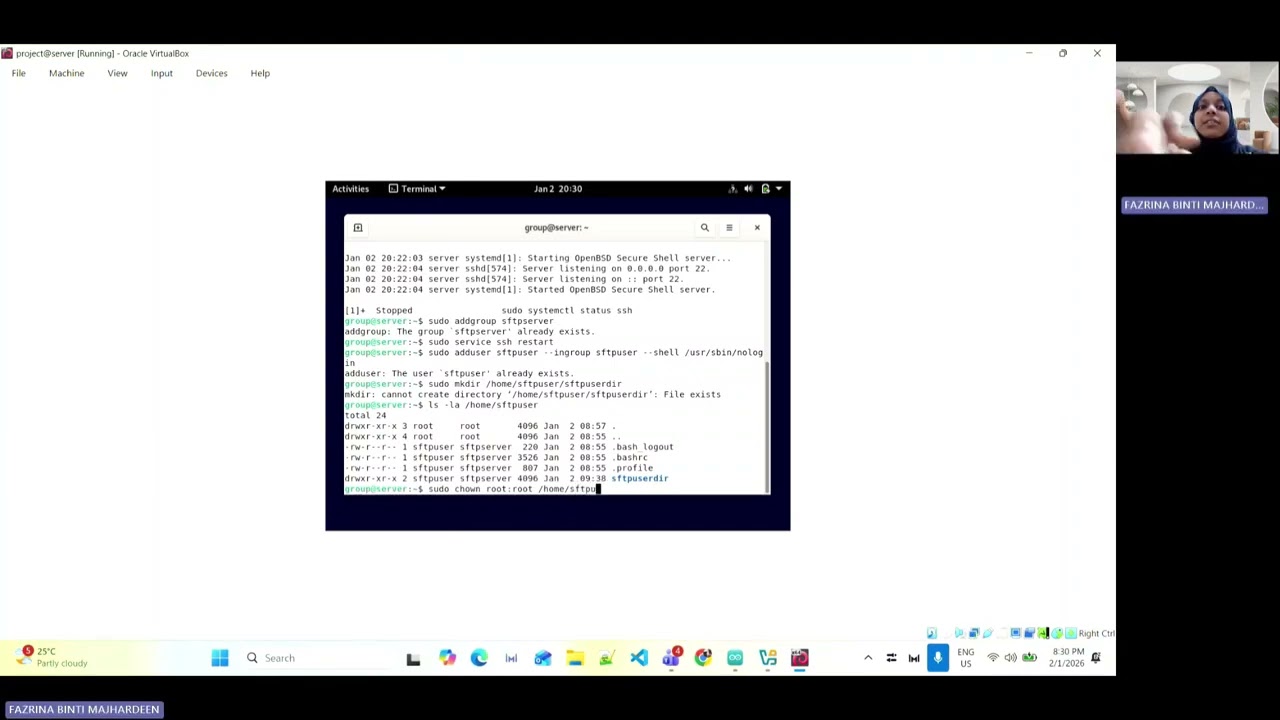
Task: Open the terminal hamburger menu
Action: 729,228
